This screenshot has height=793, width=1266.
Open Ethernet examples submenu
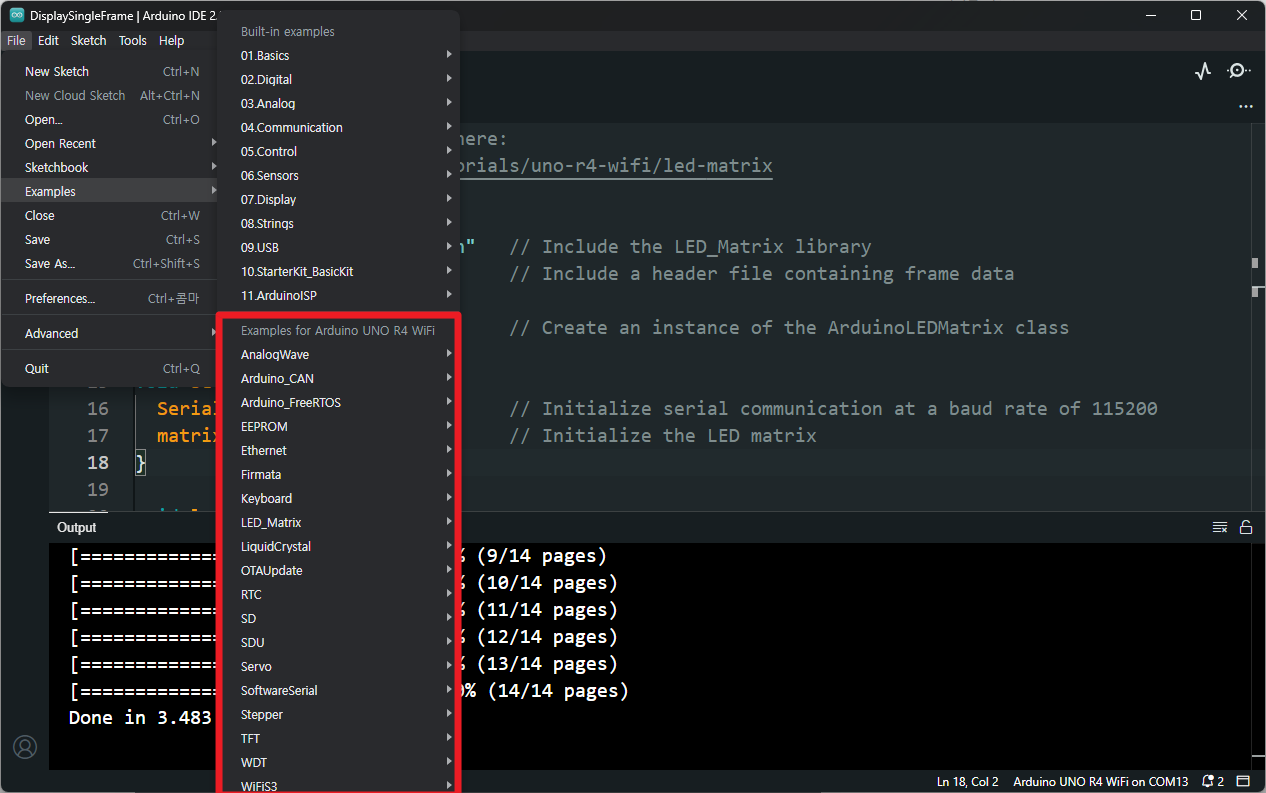(x=338, y=451)
